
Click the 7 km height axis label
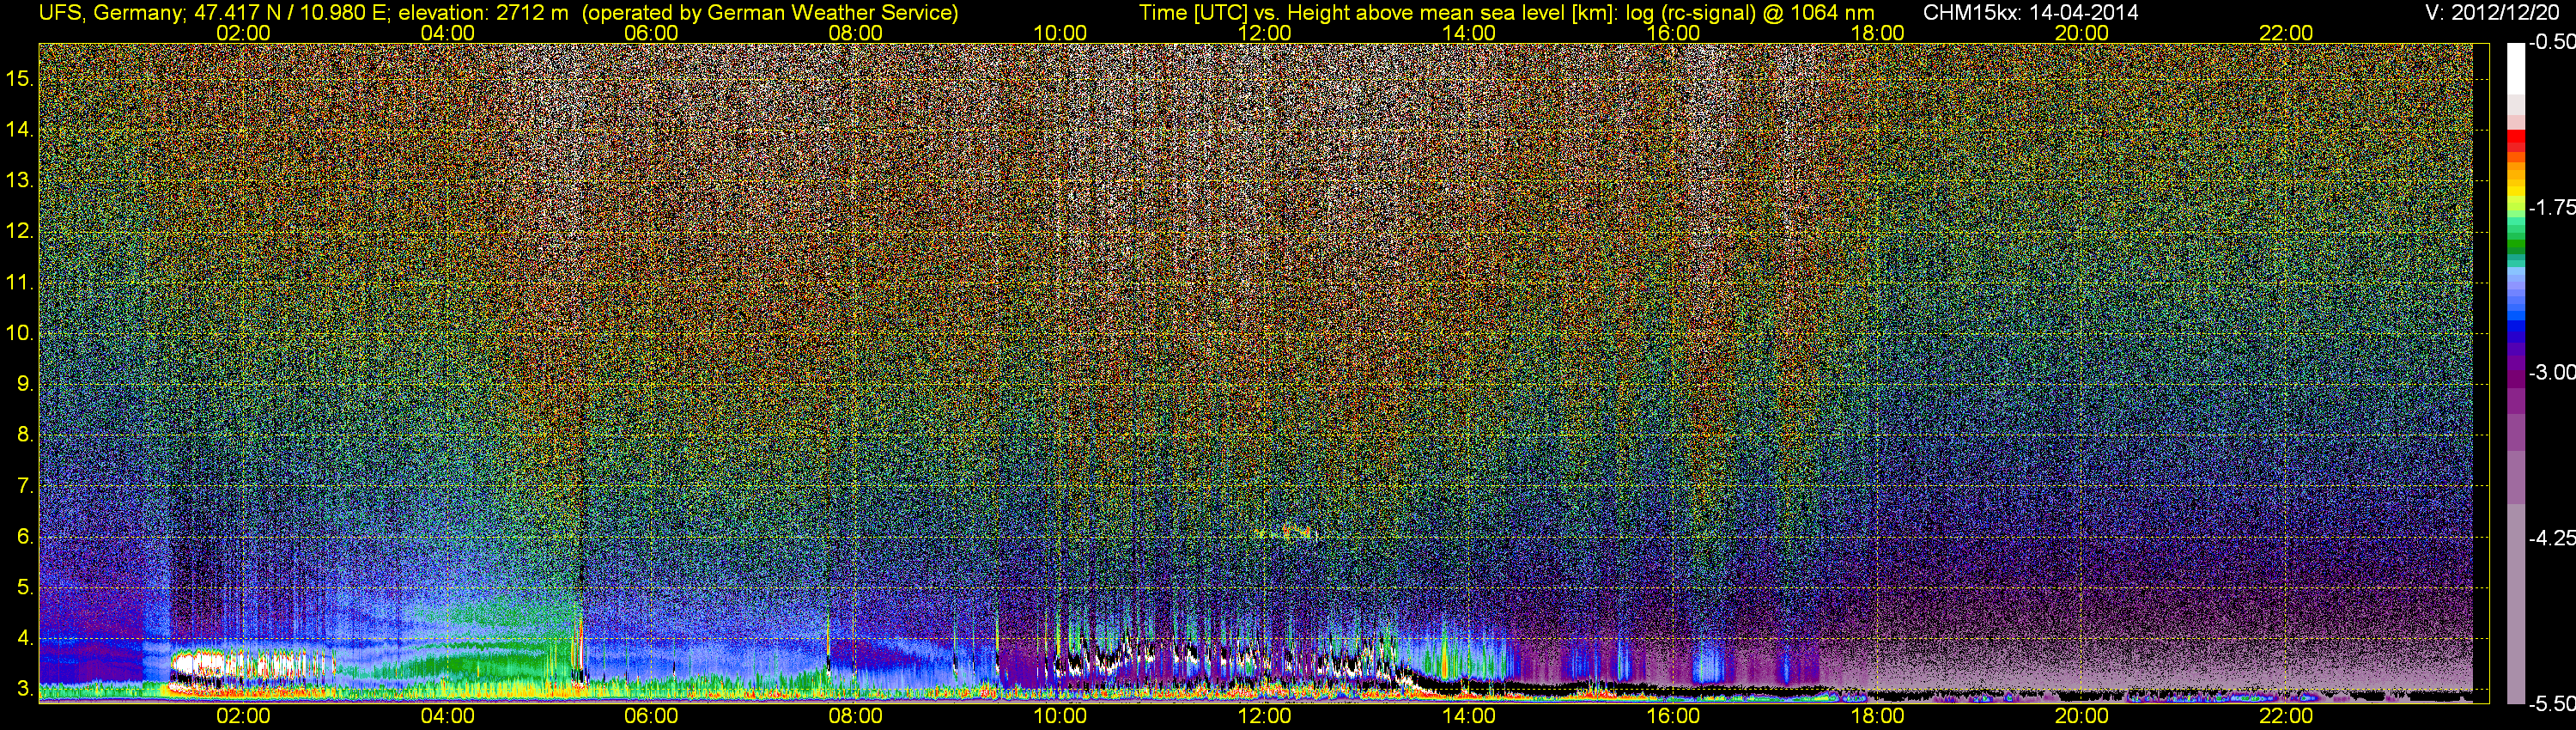(x=25, y=486)
